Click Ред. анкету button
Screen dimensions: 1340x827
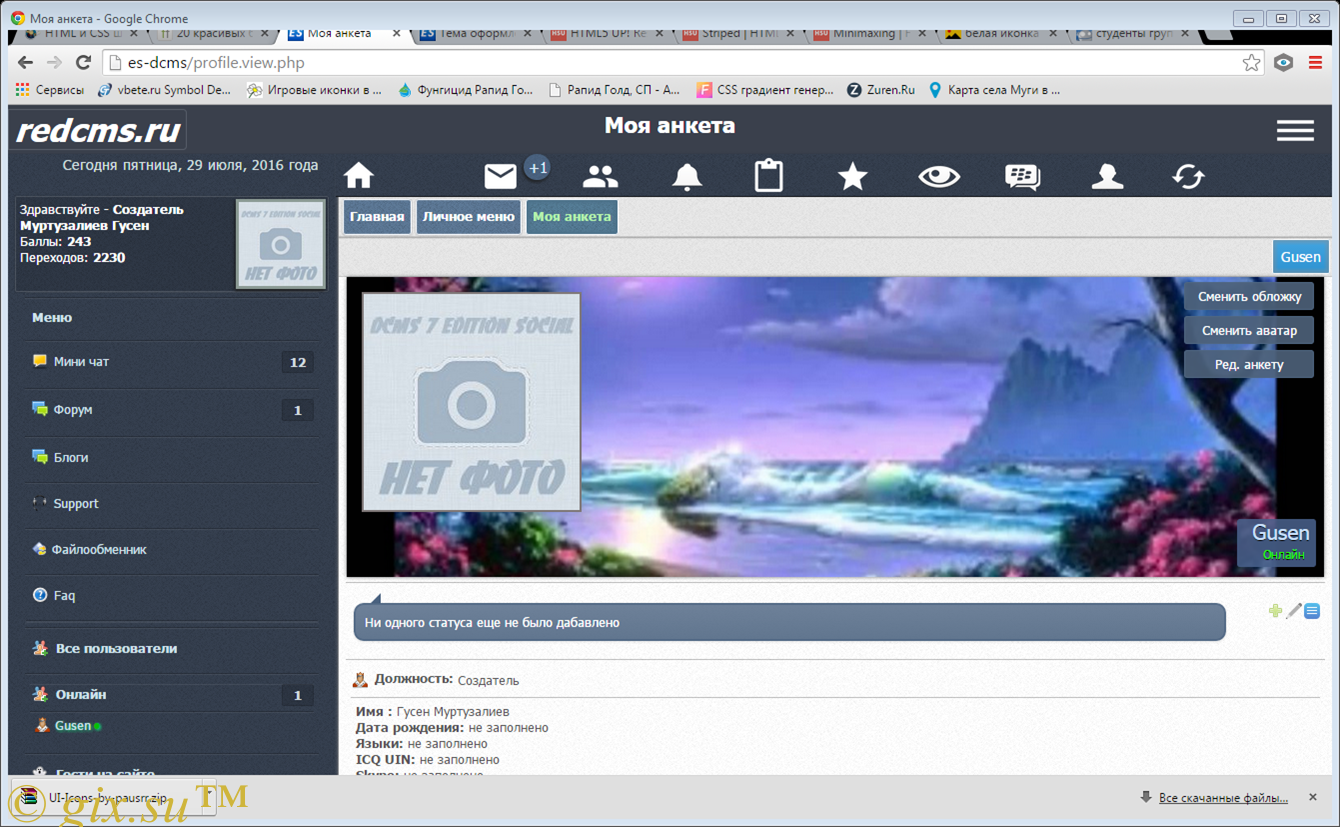[1249, 364]
